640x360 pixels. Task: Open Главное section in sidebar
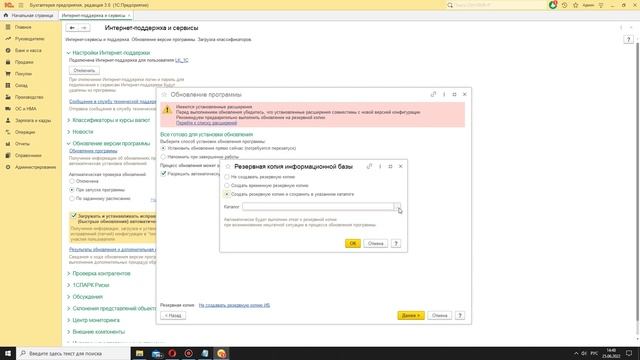coord(23,27)
